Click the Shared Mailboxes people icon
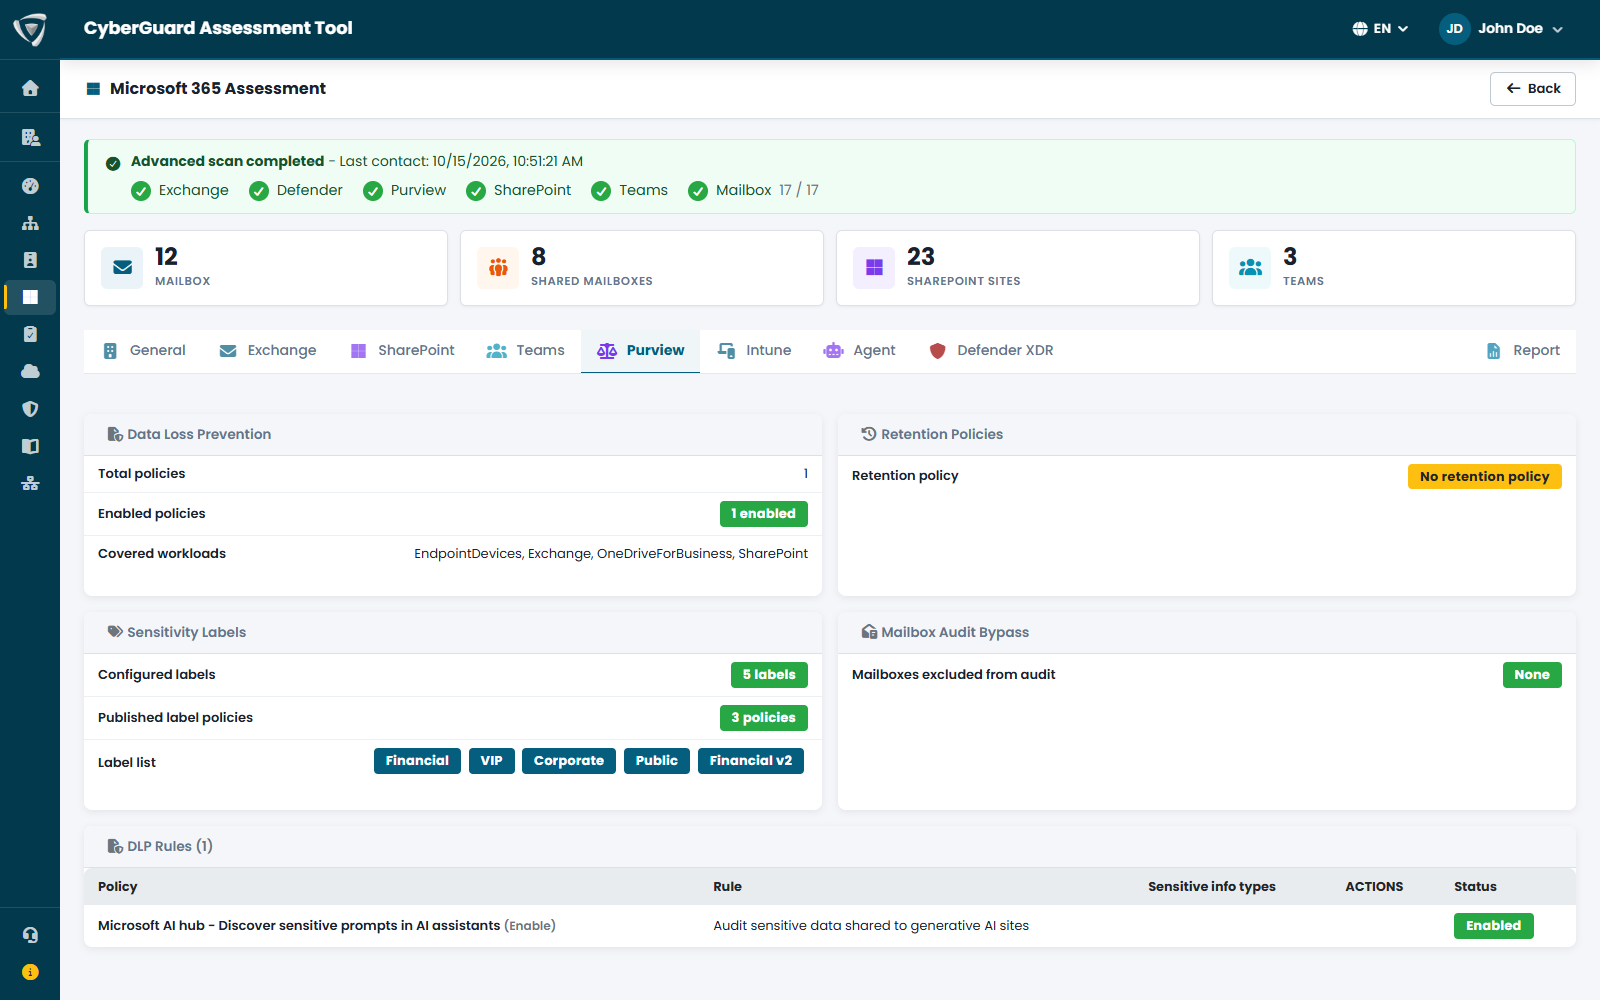 [498, 268]
